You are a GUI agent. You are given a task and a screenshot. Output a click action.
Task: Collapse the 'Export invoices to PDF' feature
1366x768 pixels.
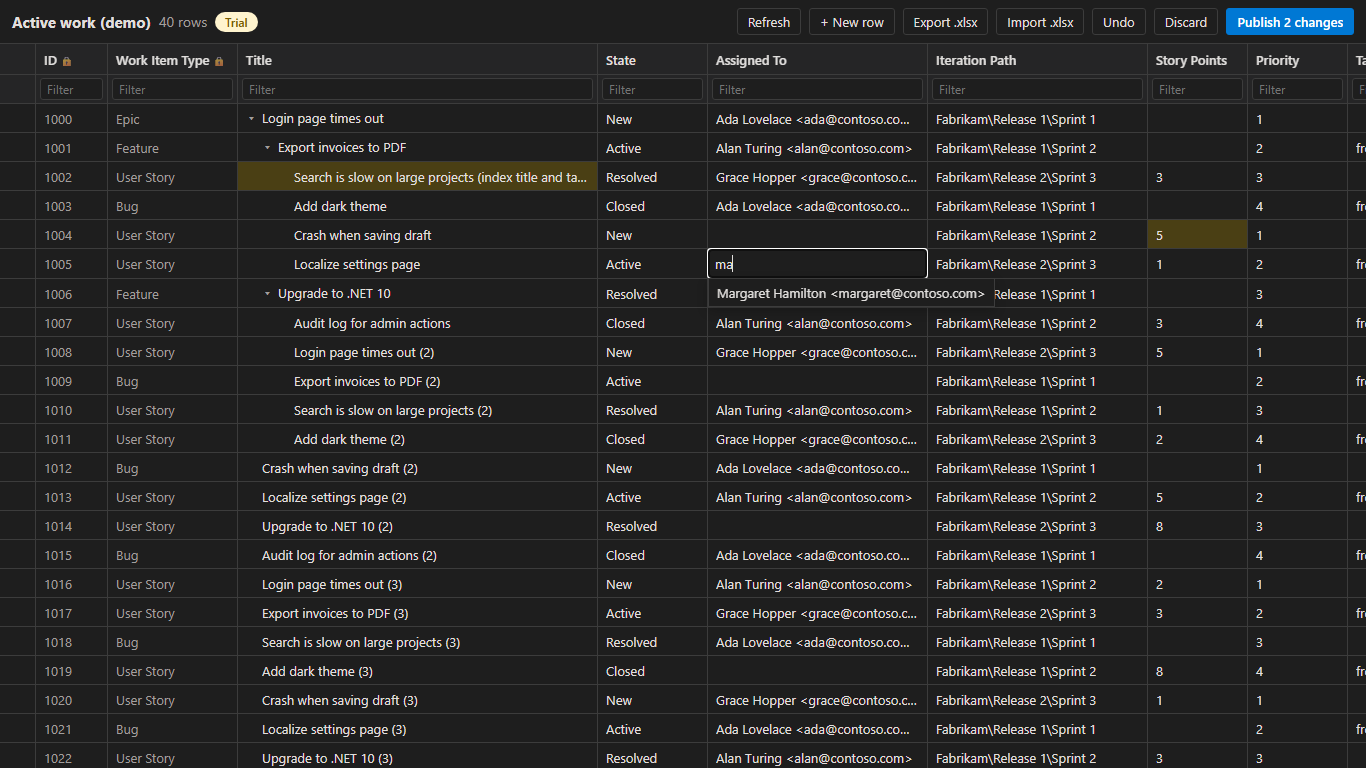(x=268, y=148)
